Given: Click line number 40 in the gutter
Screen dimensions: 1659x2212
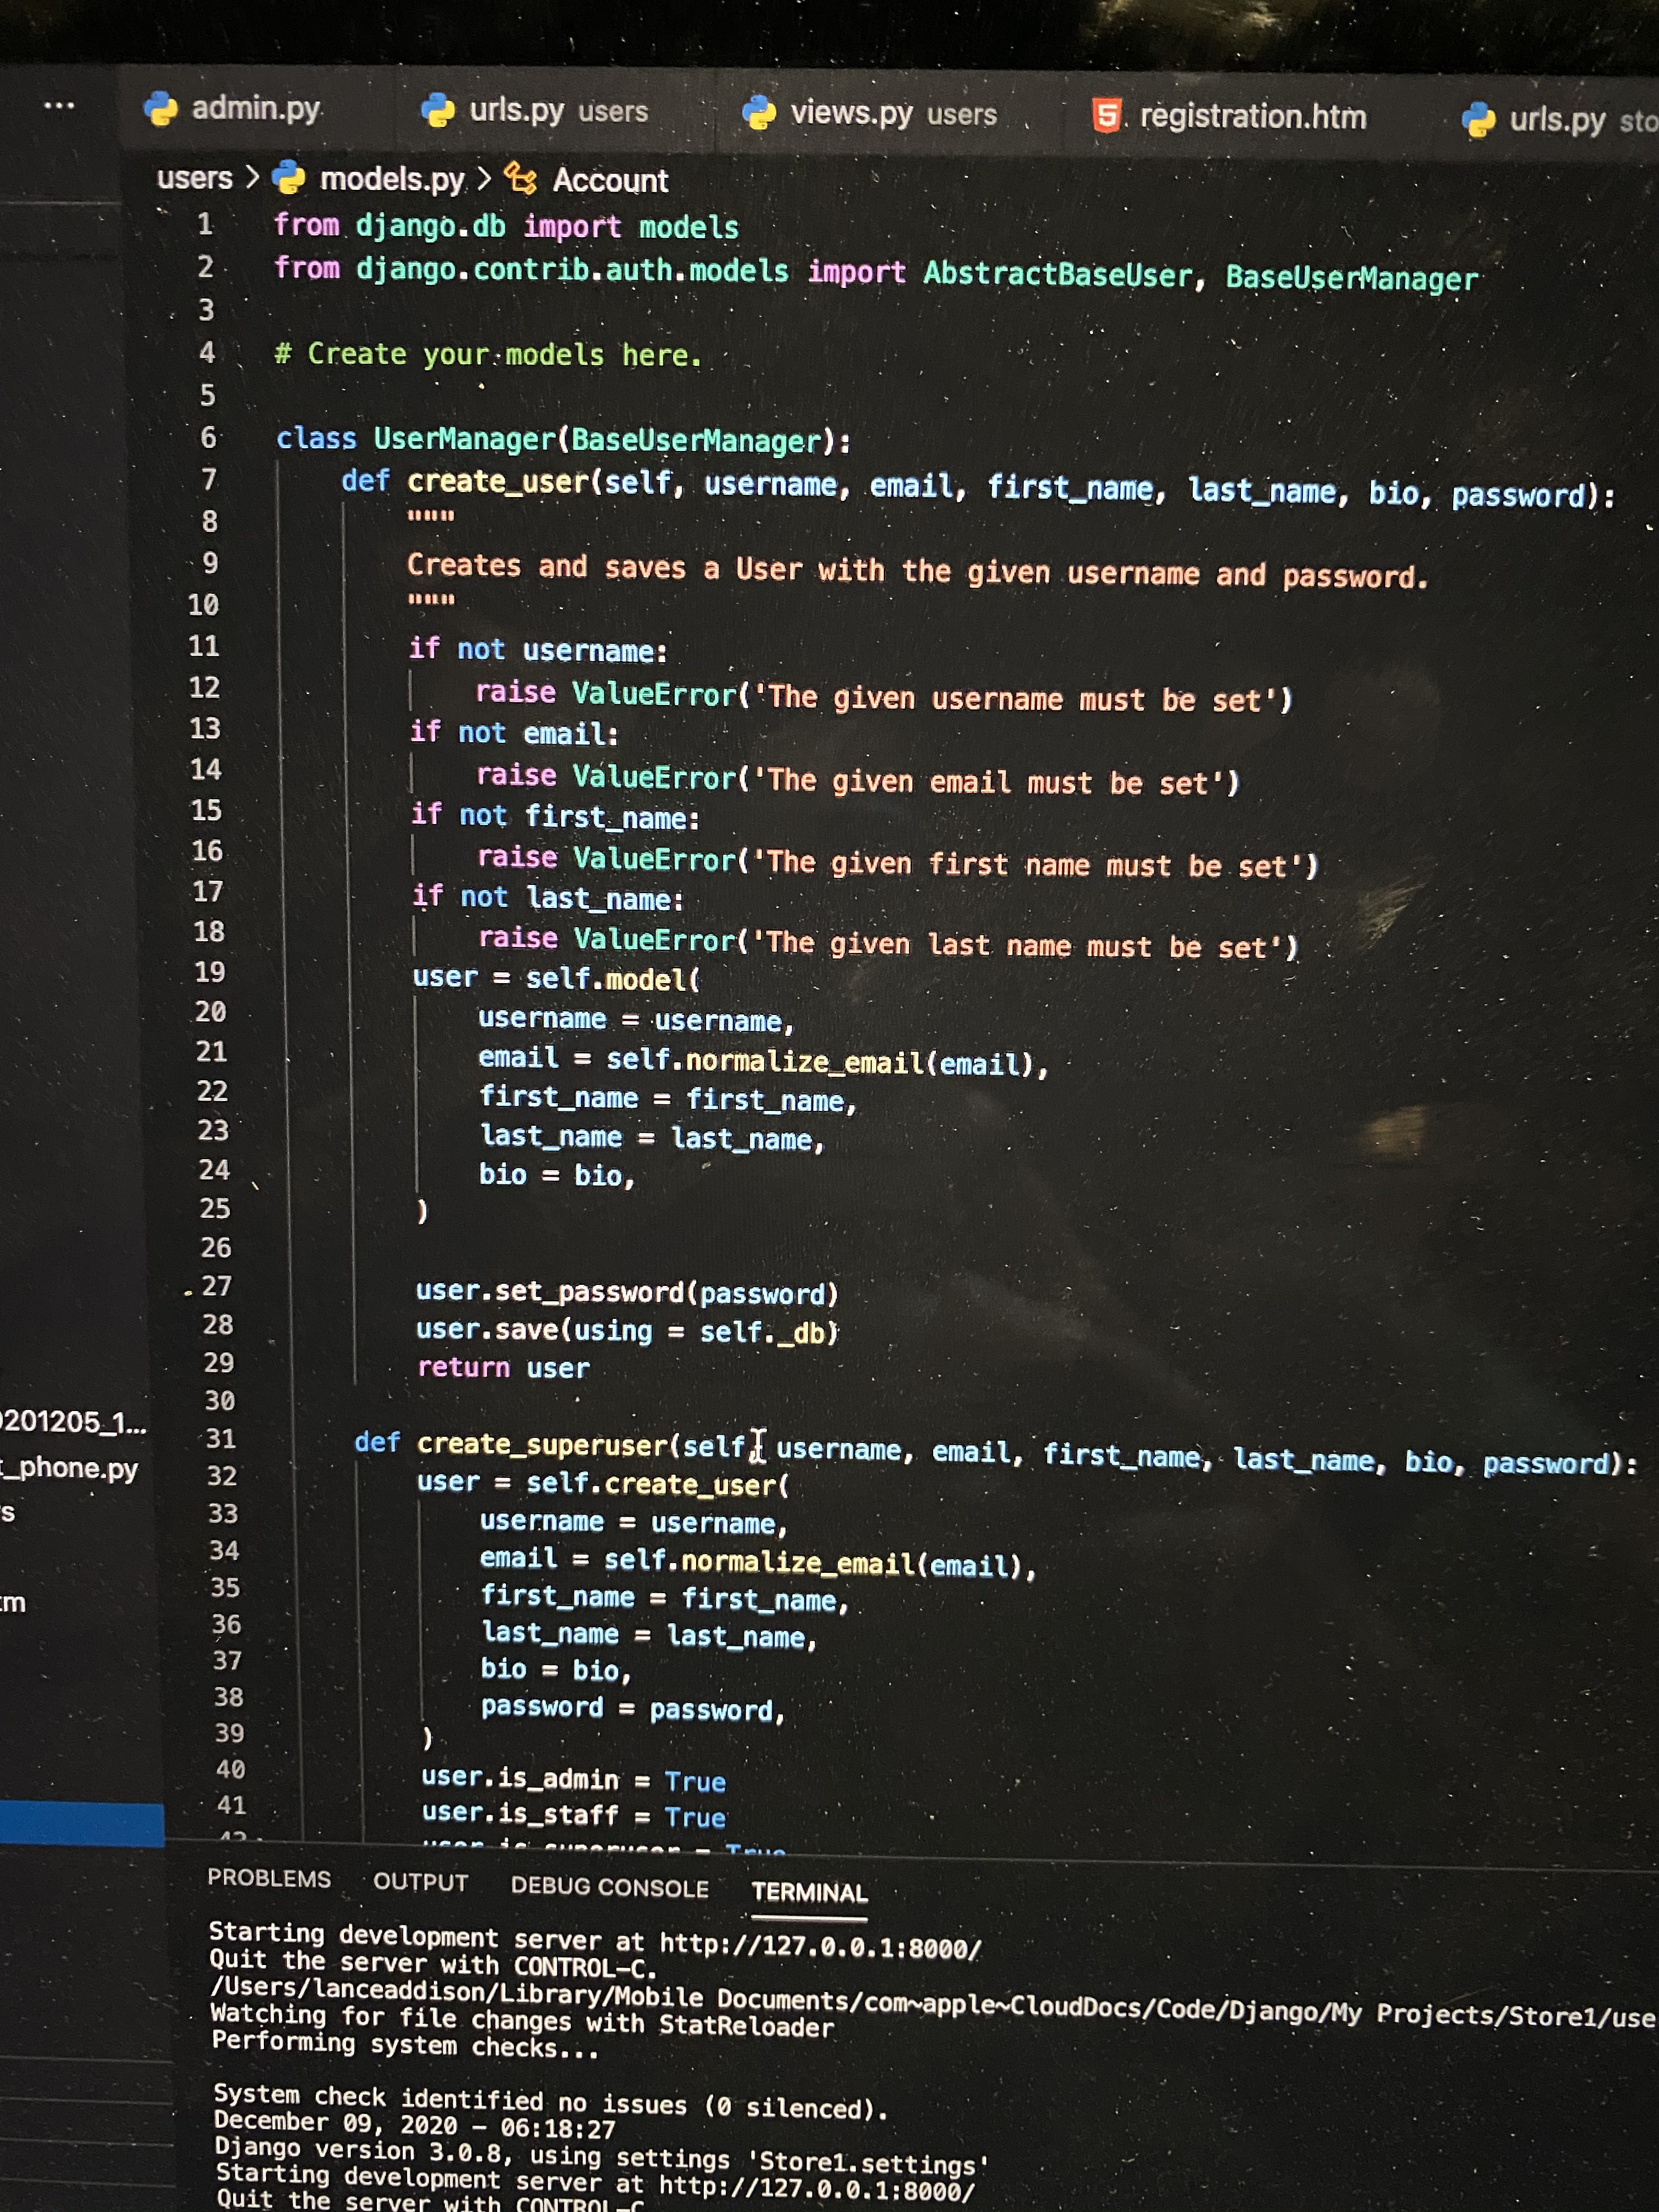Looking at the screenshot, I should (230, 1770).
